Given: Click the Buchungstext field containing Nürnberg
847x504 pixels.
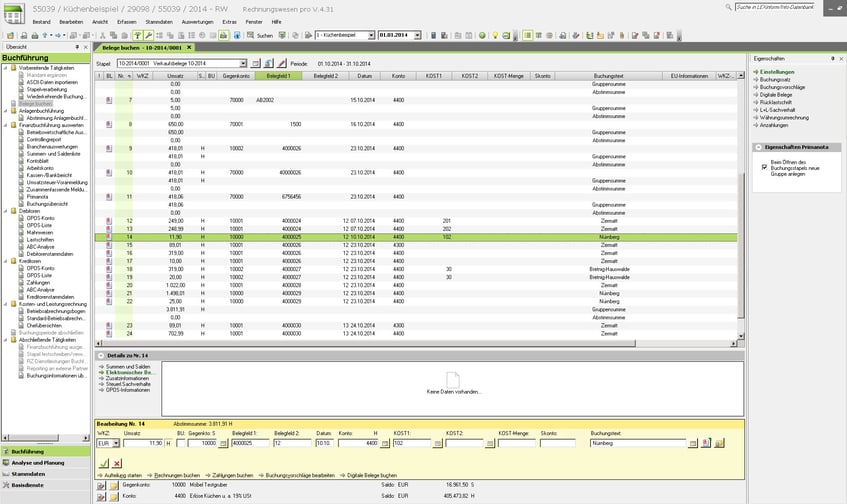Looking at the screenshot, I should click(638, 443).
